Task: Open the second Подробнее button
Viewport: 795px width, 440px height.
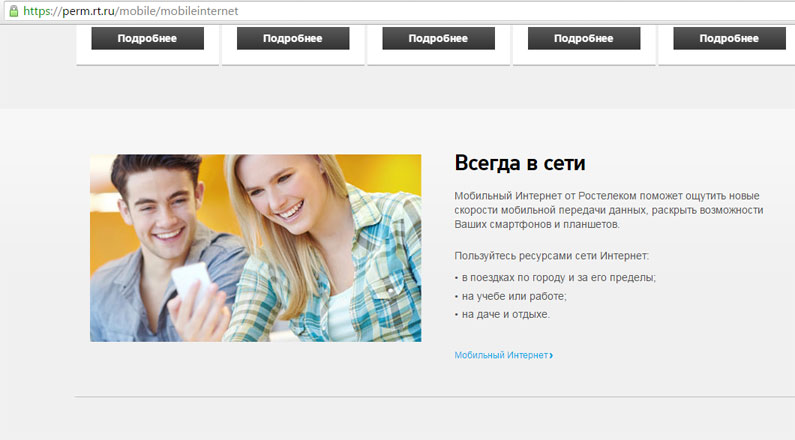Action: 293,38
